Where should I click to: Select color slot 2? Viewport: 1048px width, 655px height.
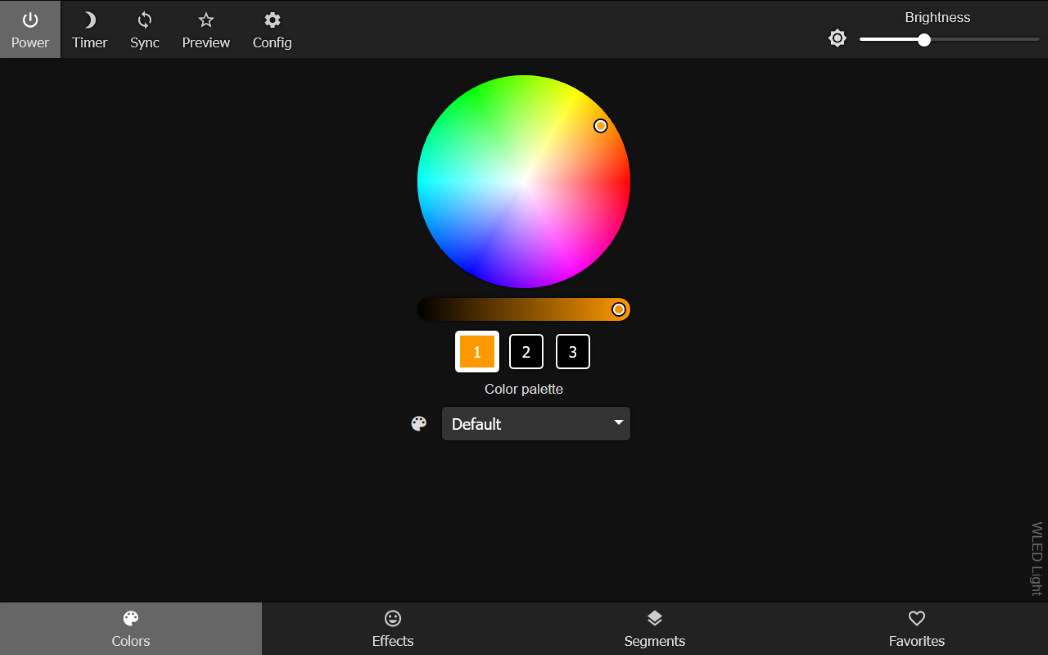pos(526,352)
